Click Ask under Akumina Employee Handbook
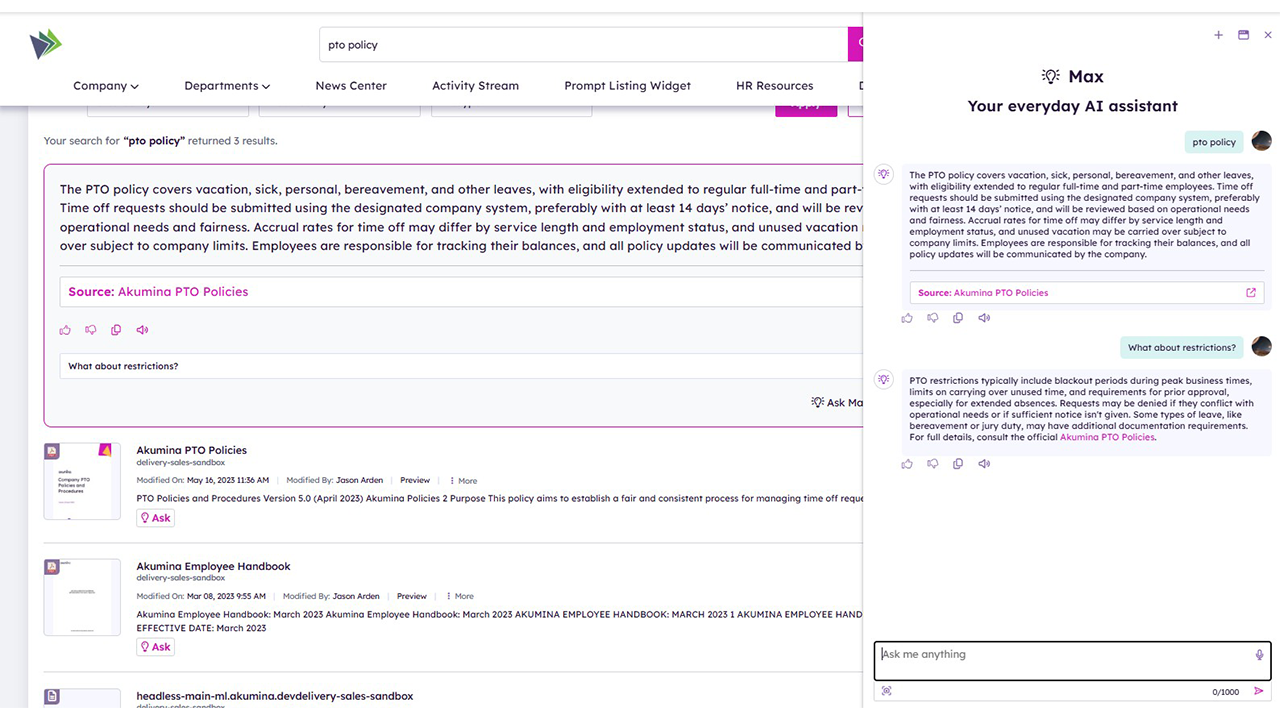This screenshot has width=1280, height=720. click(x=155, y=647)
